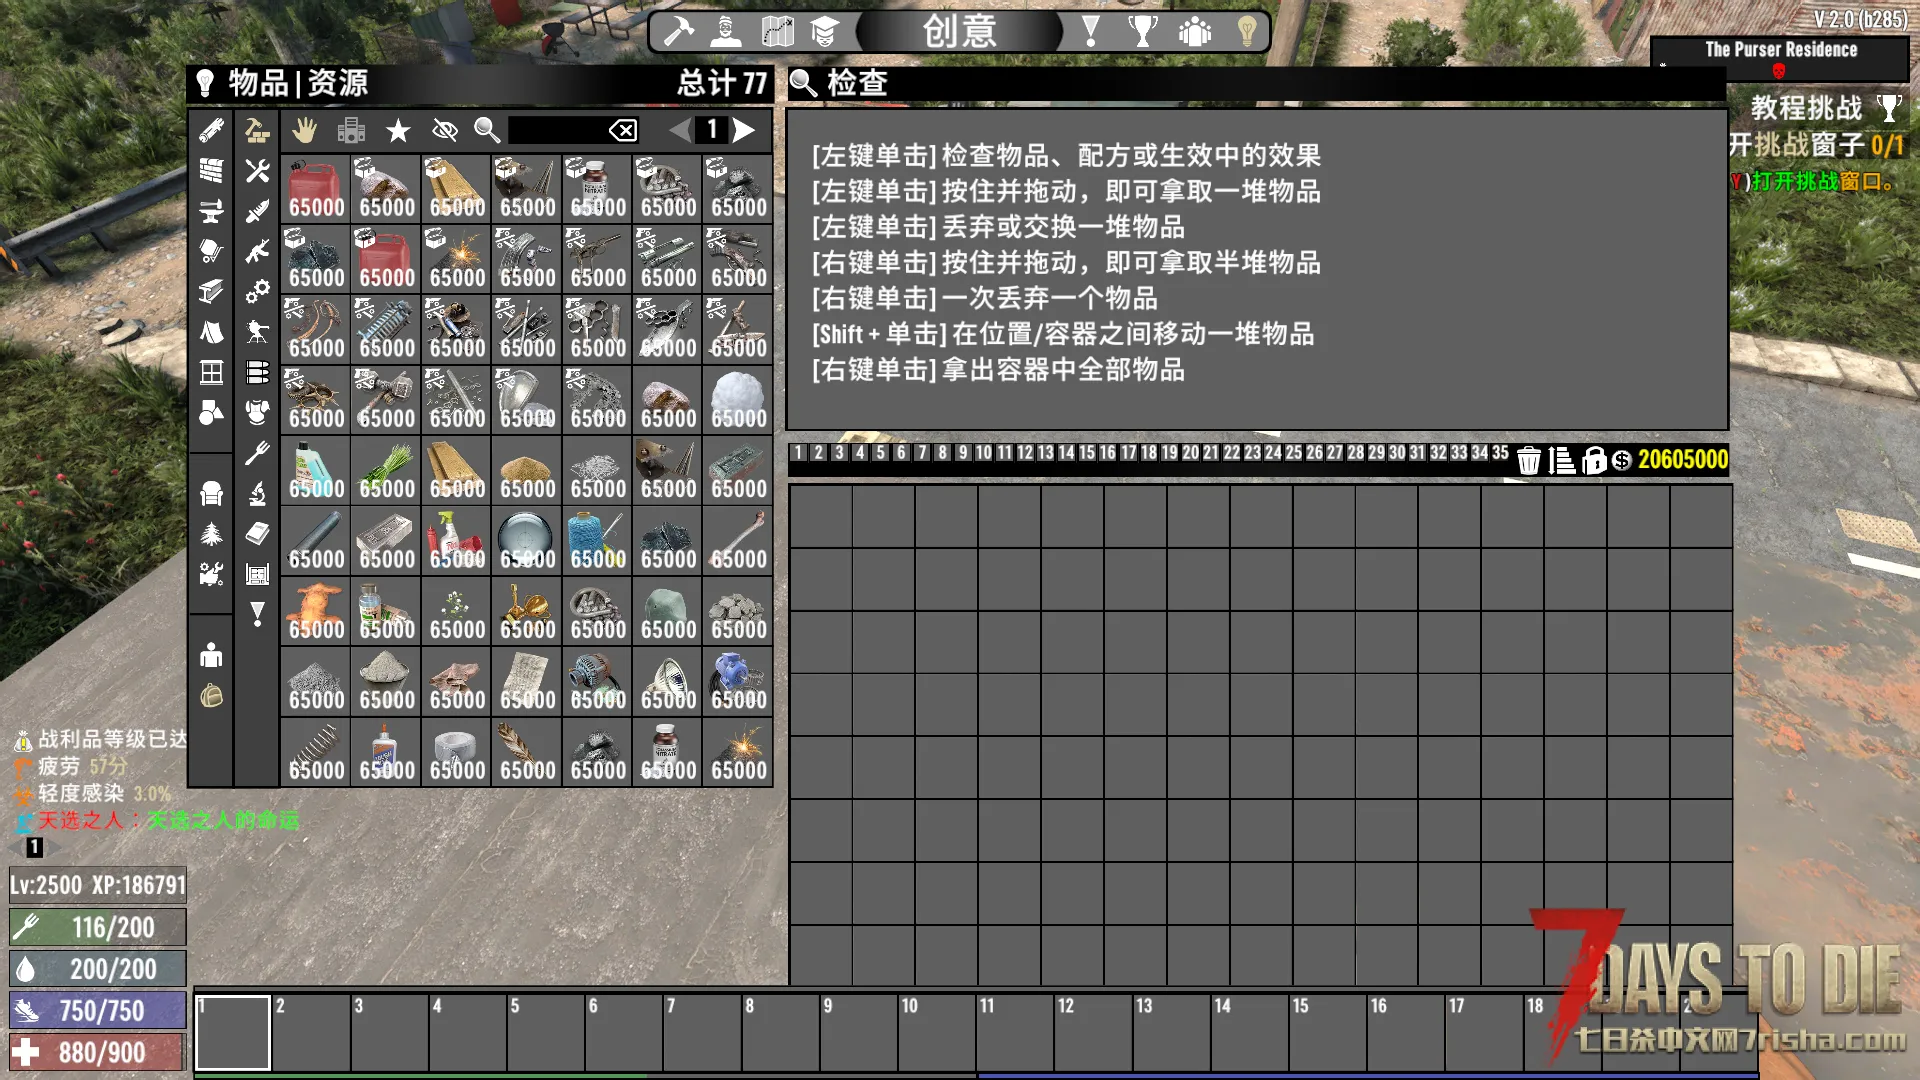The height and width of the screenshot is (1080, 1920).
Task: Filter by blueprint schematics category
Action: pyautogui.click(x=257, y=574)
